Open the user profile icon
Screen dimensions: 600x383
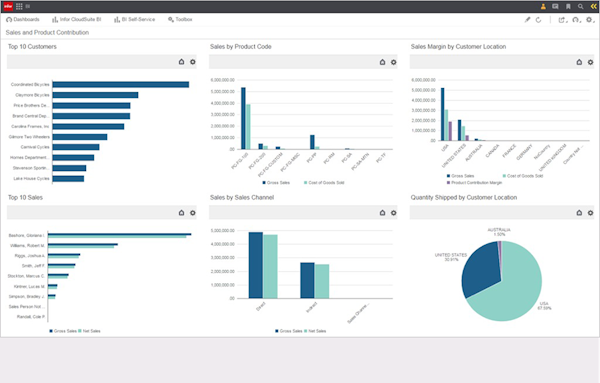pyautogui.click(x=543, y=6)
